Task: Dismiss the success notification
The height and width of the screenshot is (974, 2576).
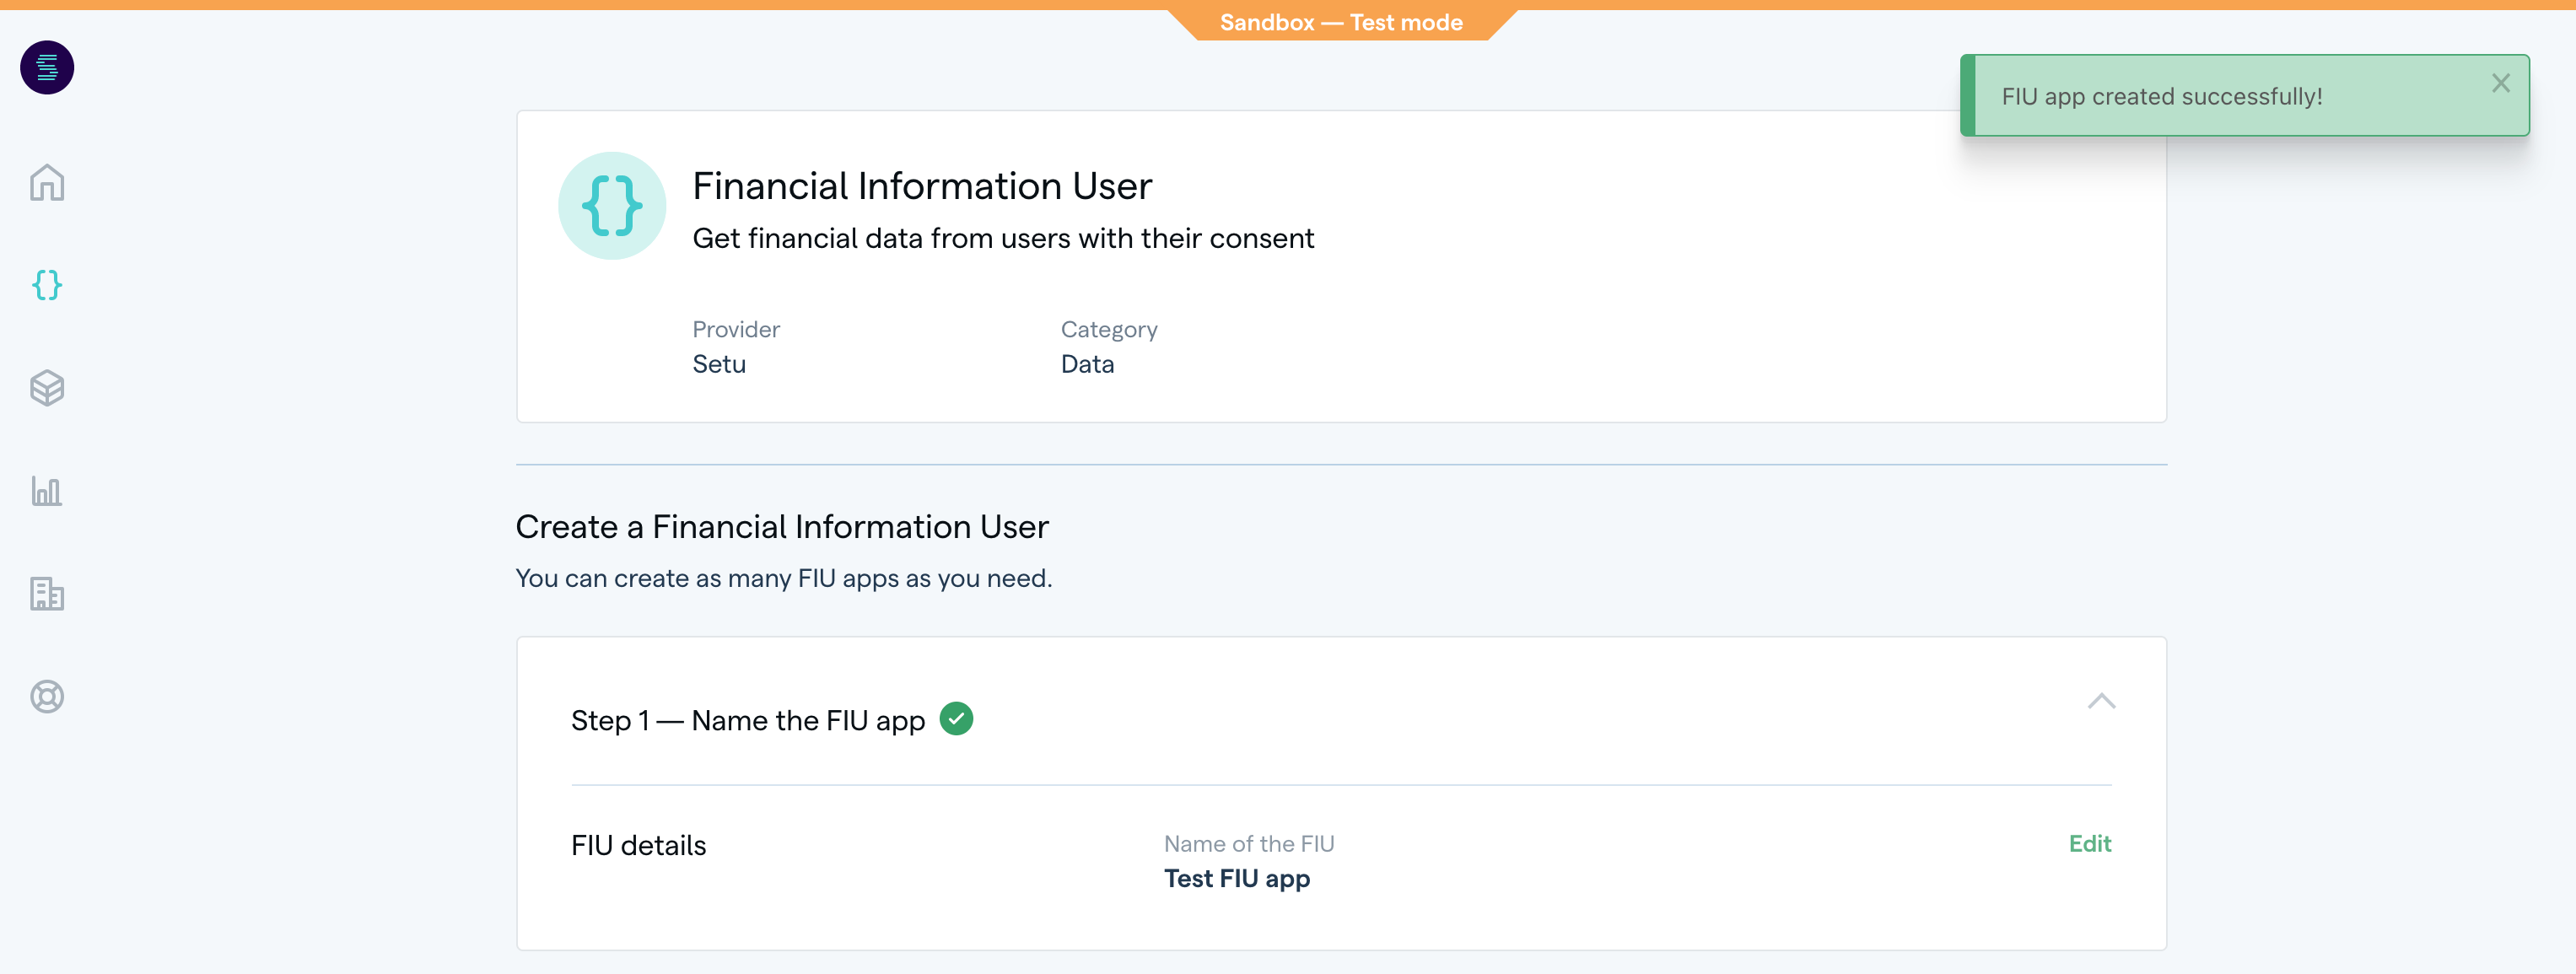Action: (2500, 84)
